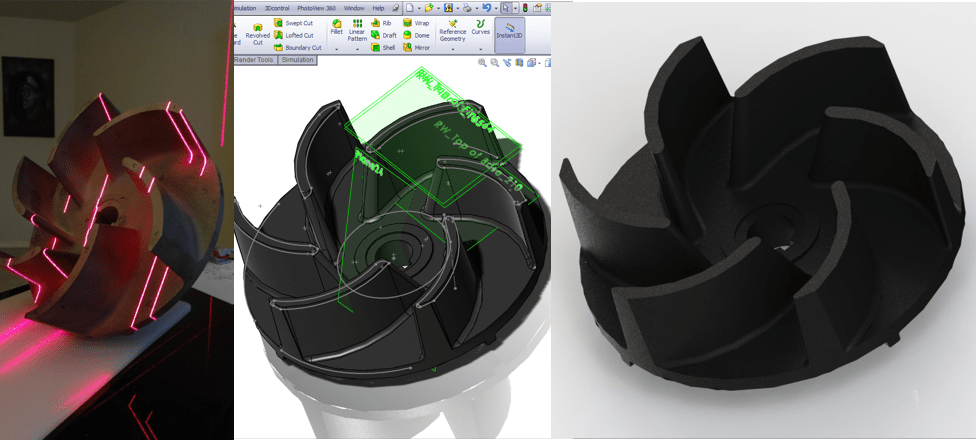Use the Mirror feature
This screenshot has width=976, height=440.
coord(416,47)
